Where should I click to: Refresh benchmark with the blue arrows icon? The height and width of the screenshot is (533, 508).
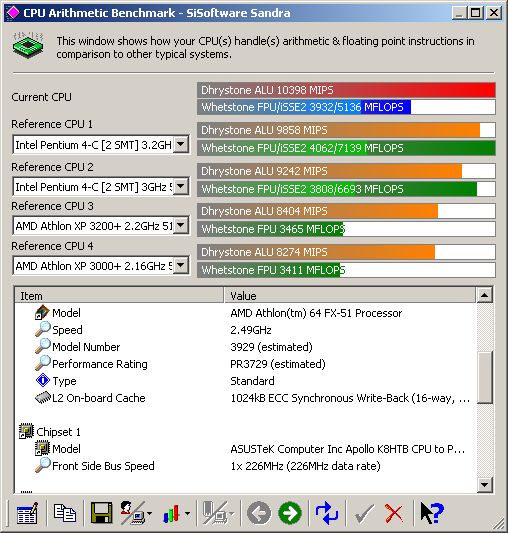(326, 513)
